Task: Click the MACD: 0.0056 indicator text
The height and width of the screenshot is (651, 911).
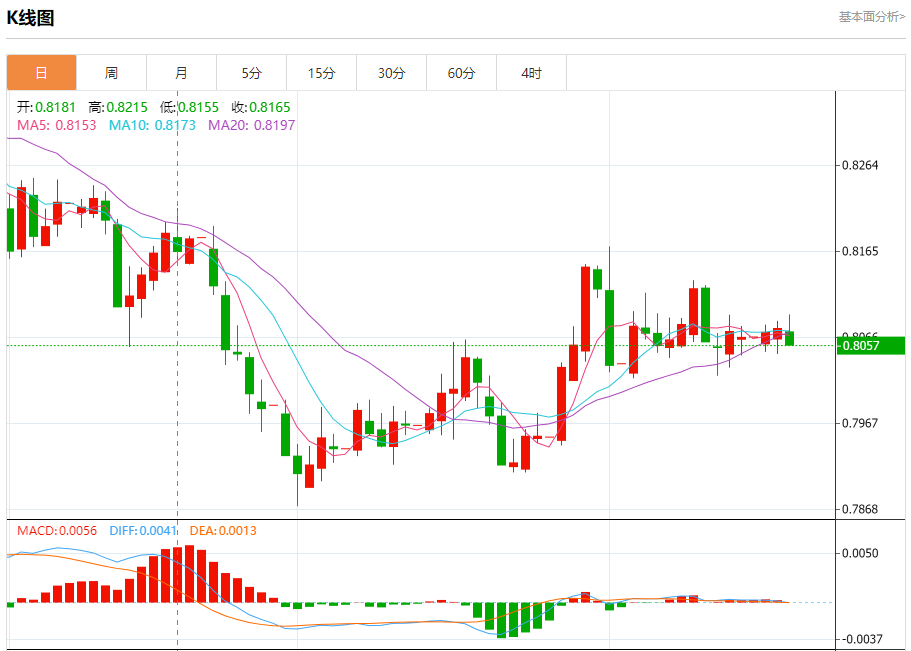Action: [57, 530]
